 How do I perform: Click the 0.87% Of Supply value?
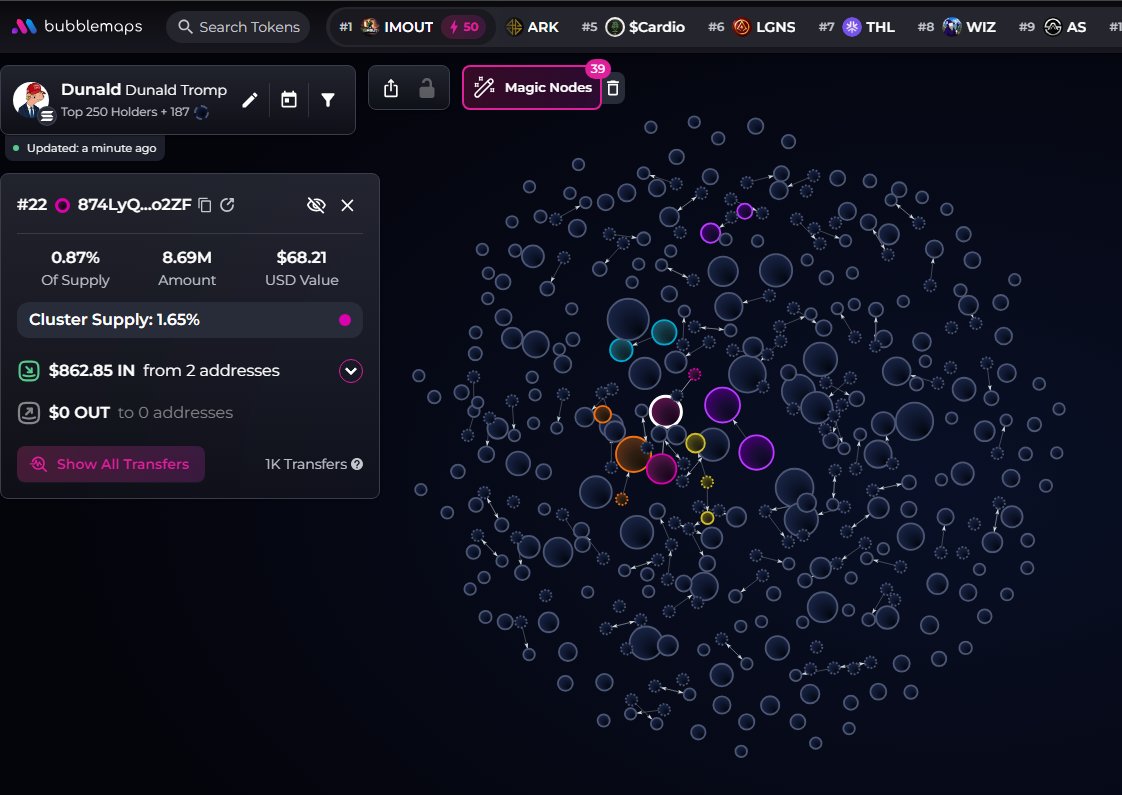75,258
